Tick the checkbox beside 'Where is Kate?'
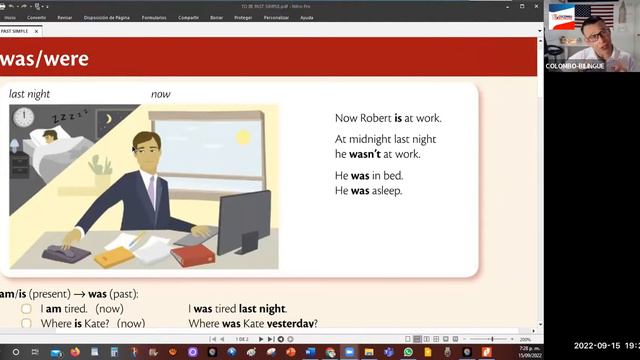The height and width of the screenshot is (360, 640). (26, 323)
